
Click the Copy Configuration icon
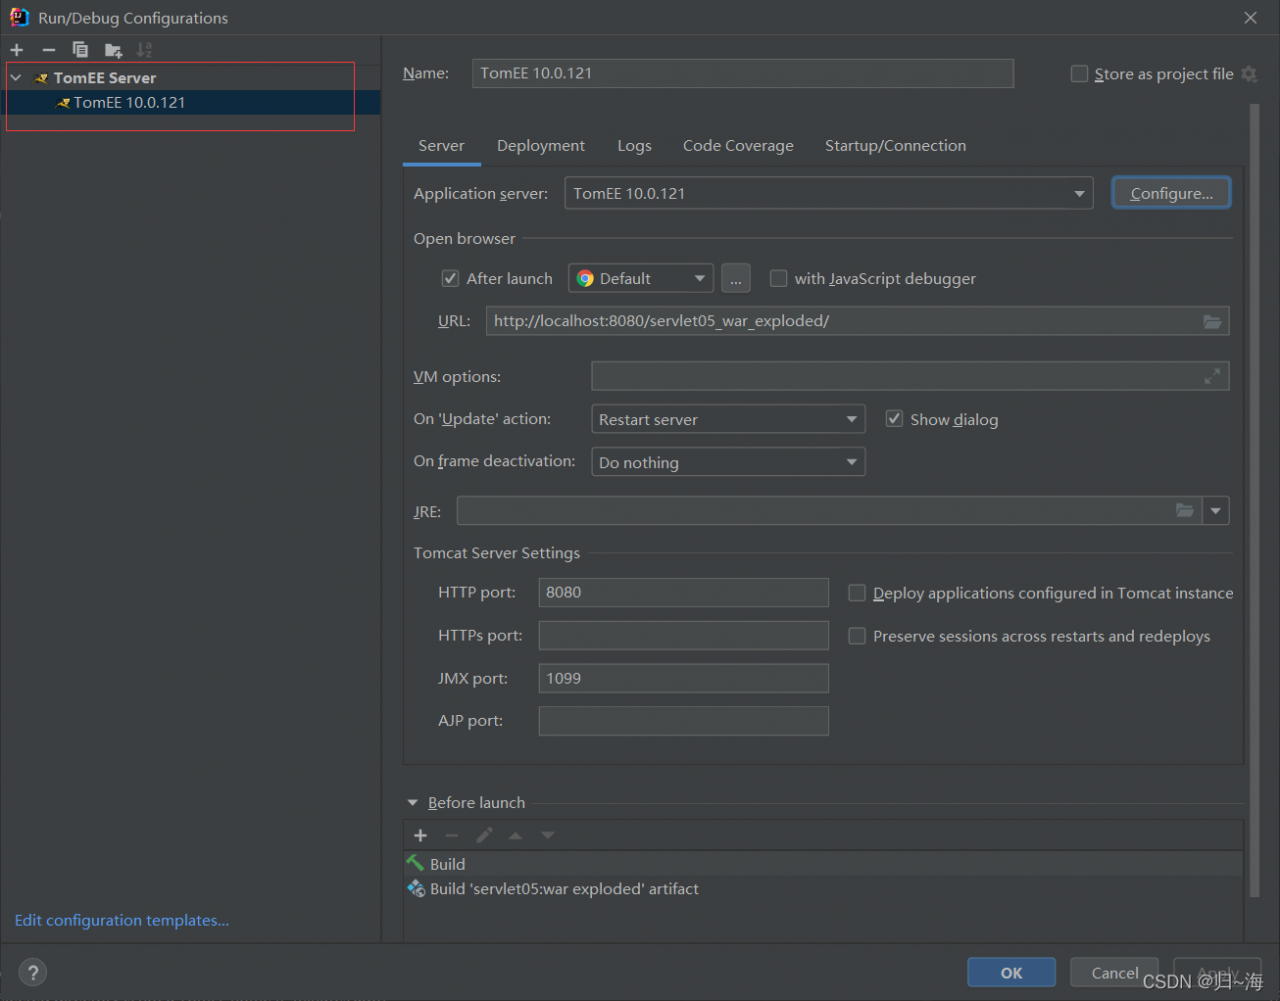pos(80,50)
